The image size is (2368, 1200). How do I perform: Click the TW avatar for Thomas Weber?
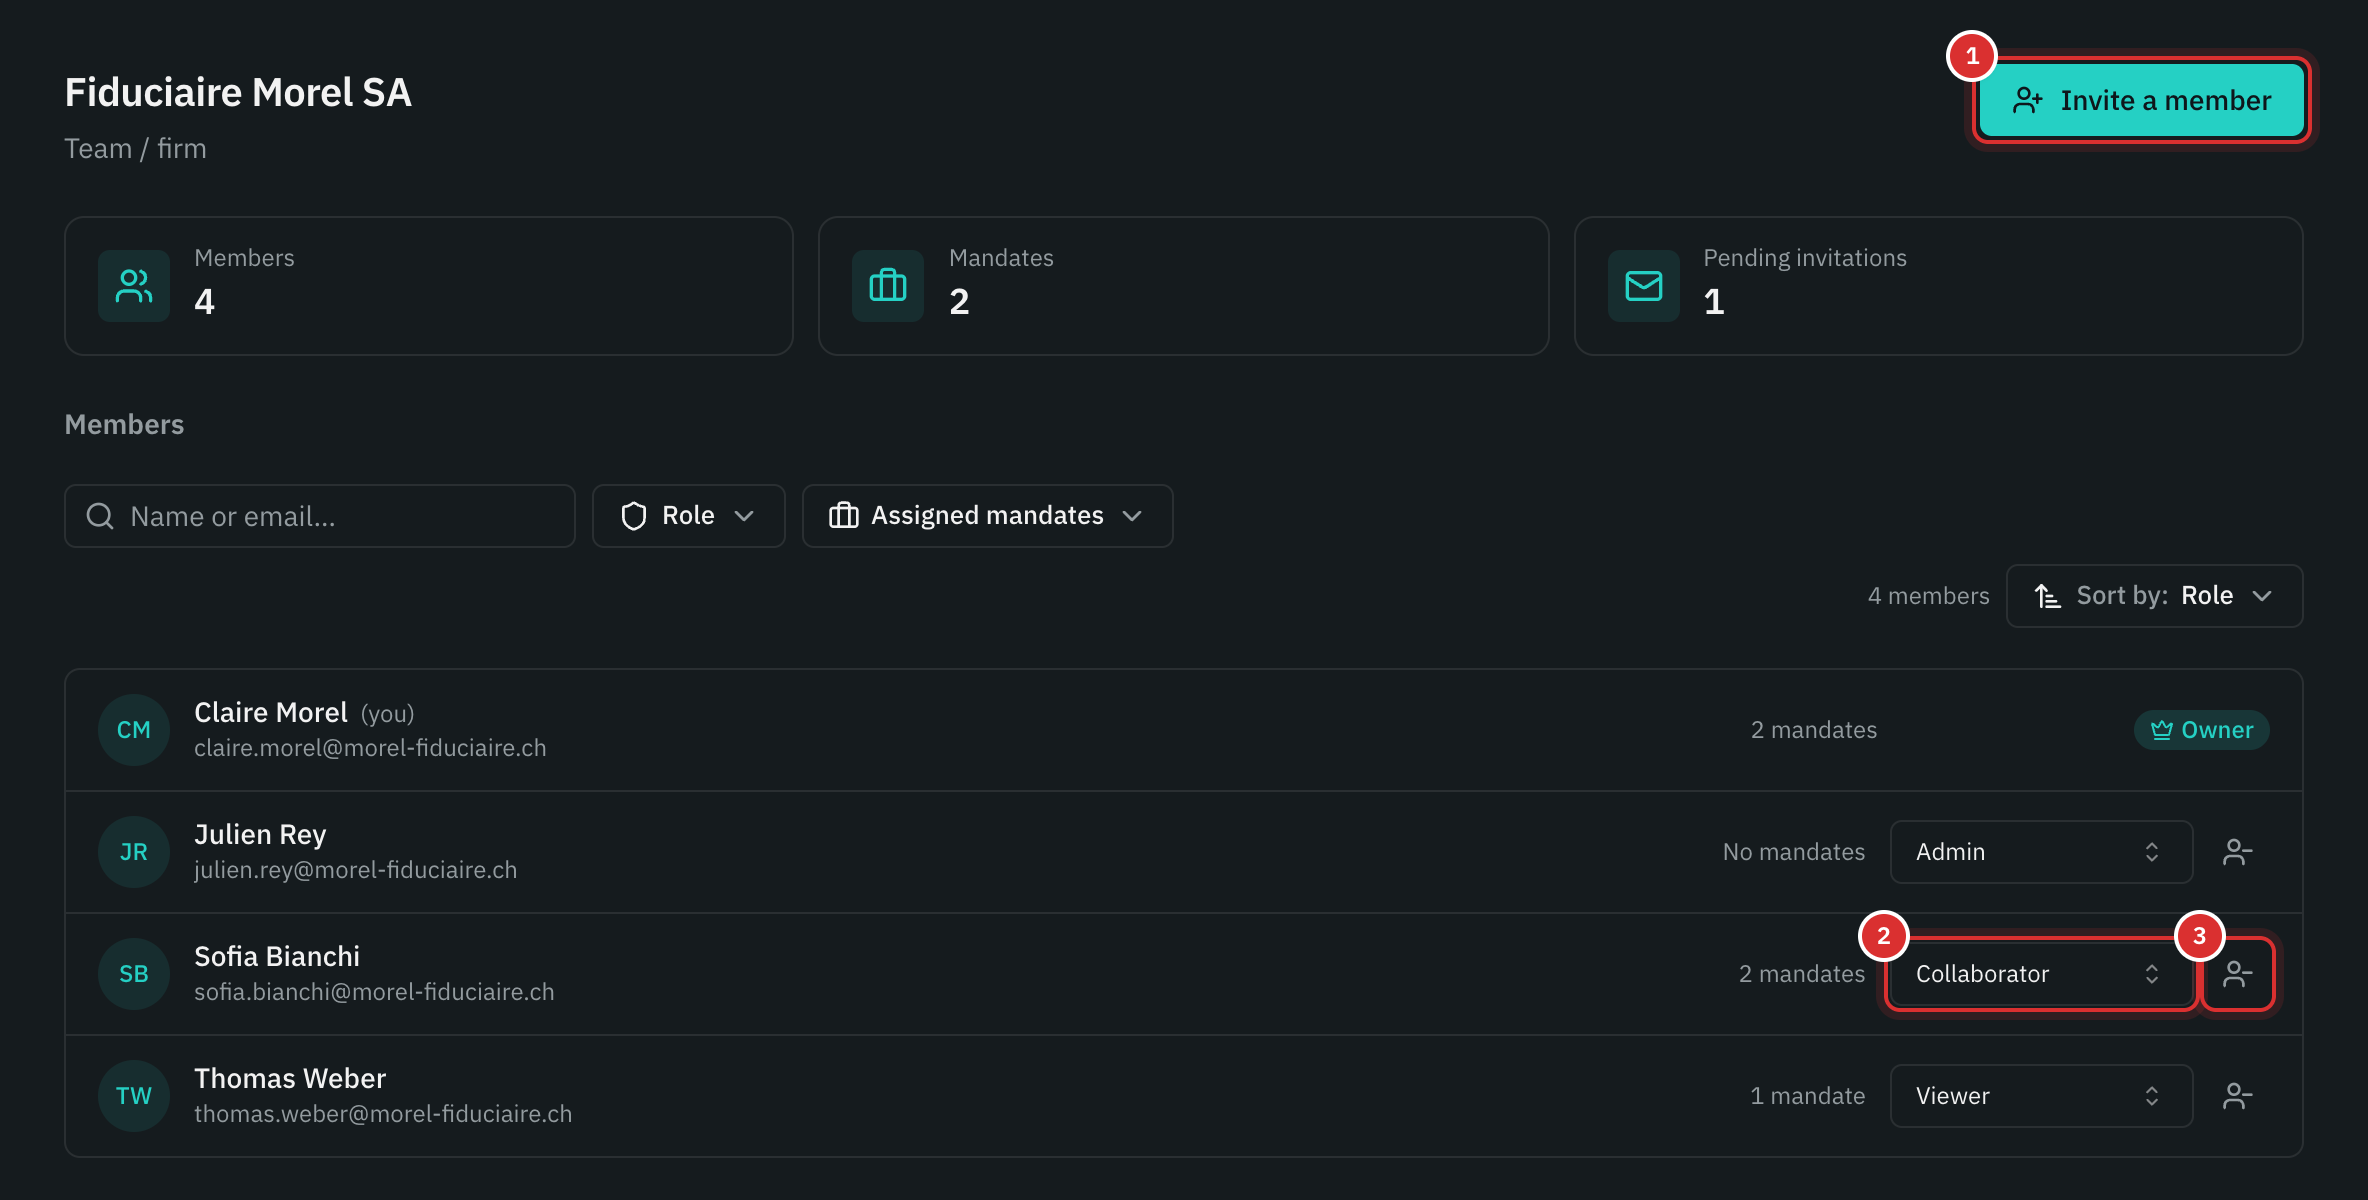[134, 1096]
